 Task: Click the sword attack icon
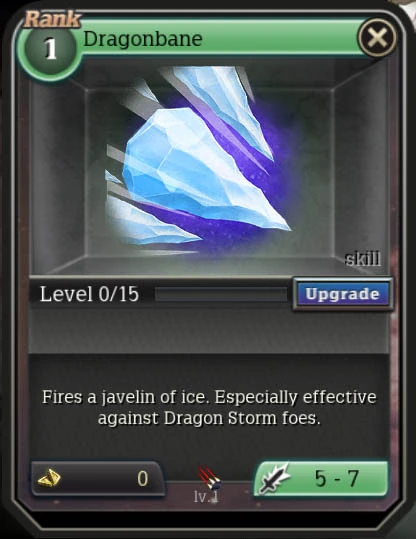coord(274,478)
